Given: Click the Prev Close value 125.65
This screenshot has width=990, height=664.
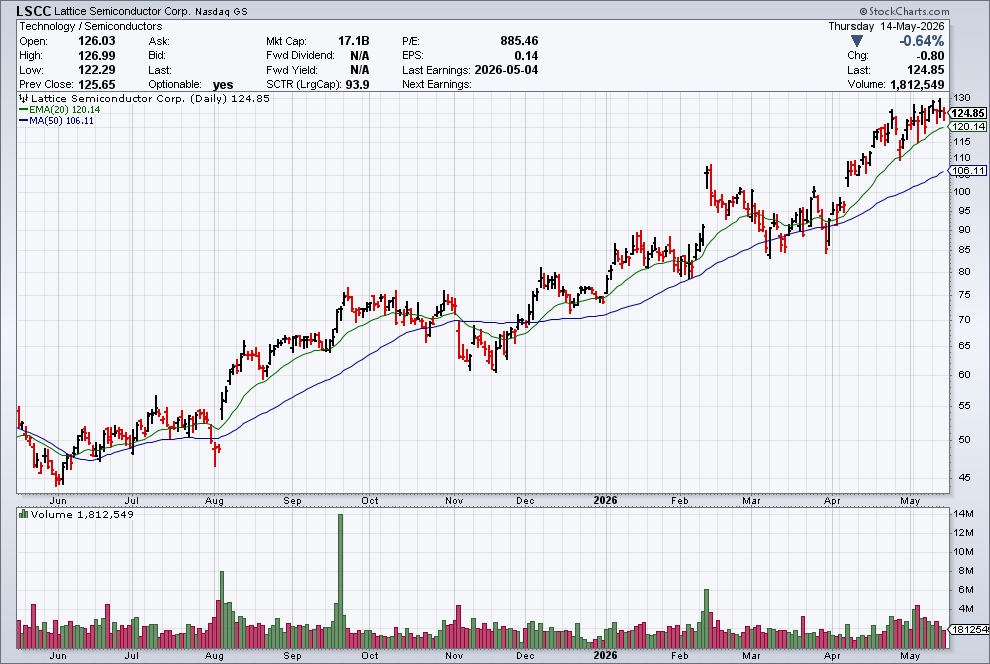Looking at the screenshot, I should (97, 85).
